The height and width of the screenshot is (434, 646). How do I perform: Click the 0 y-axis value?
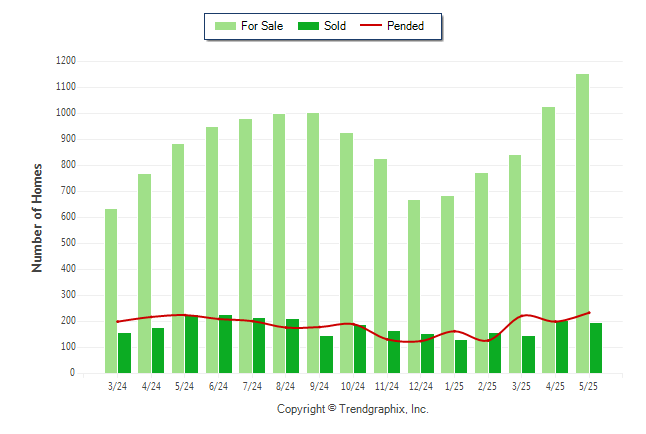73,372
